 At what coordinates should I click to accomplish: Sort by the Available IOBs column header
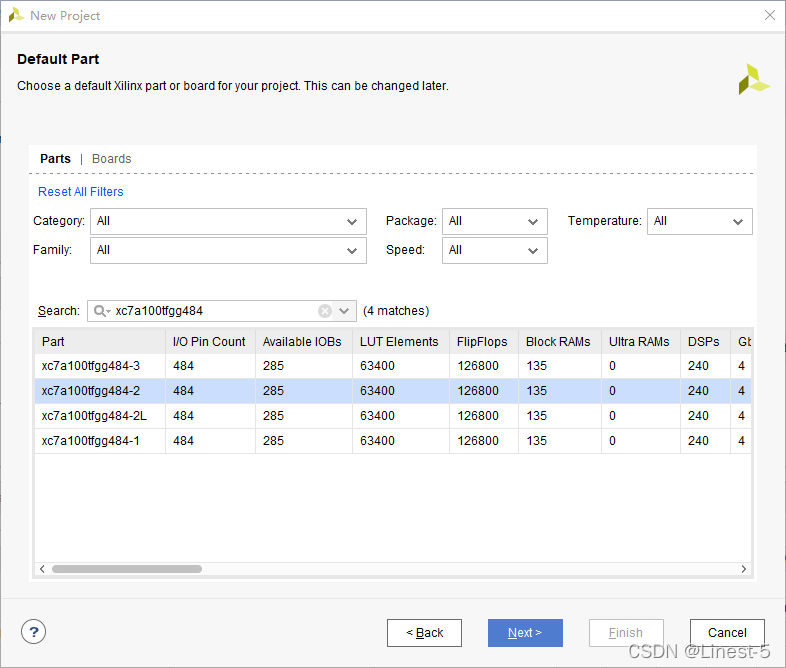click(x=304, y=342)
